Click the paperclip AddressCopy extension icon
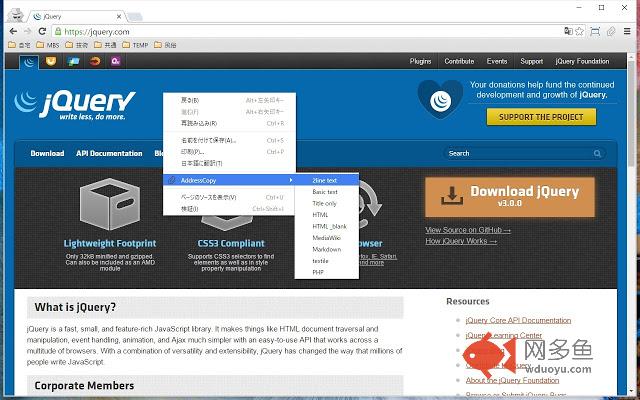Viewport: 640px width, 400px height. [611, 31]
